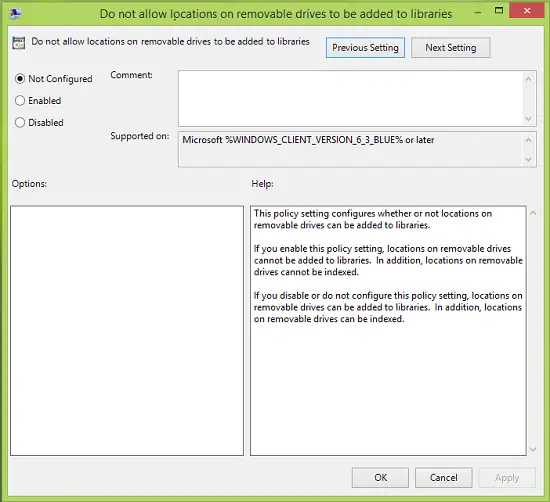Click the Group Policy icon in title bar

(15, 14)
